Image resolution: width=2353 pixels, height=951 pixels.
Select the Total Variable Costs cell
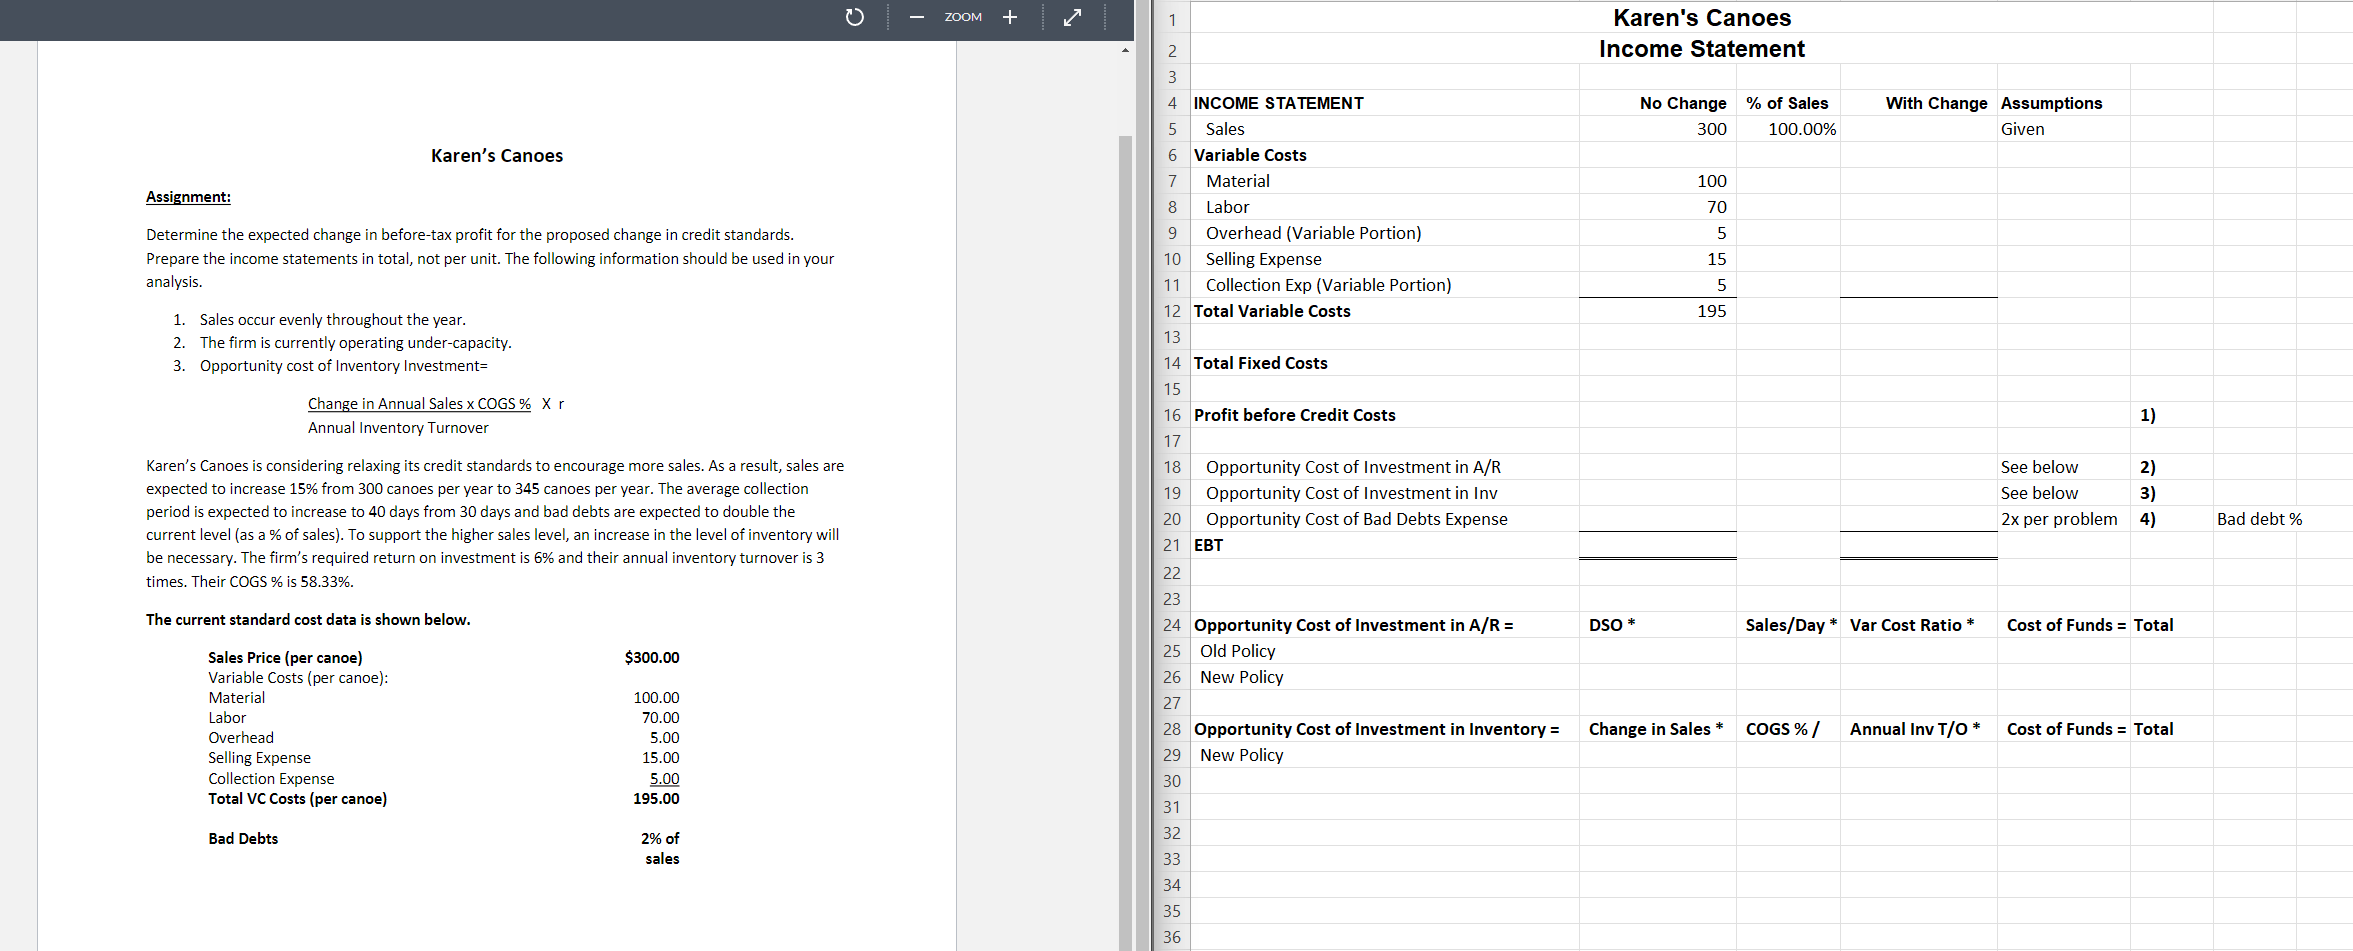1271,310
